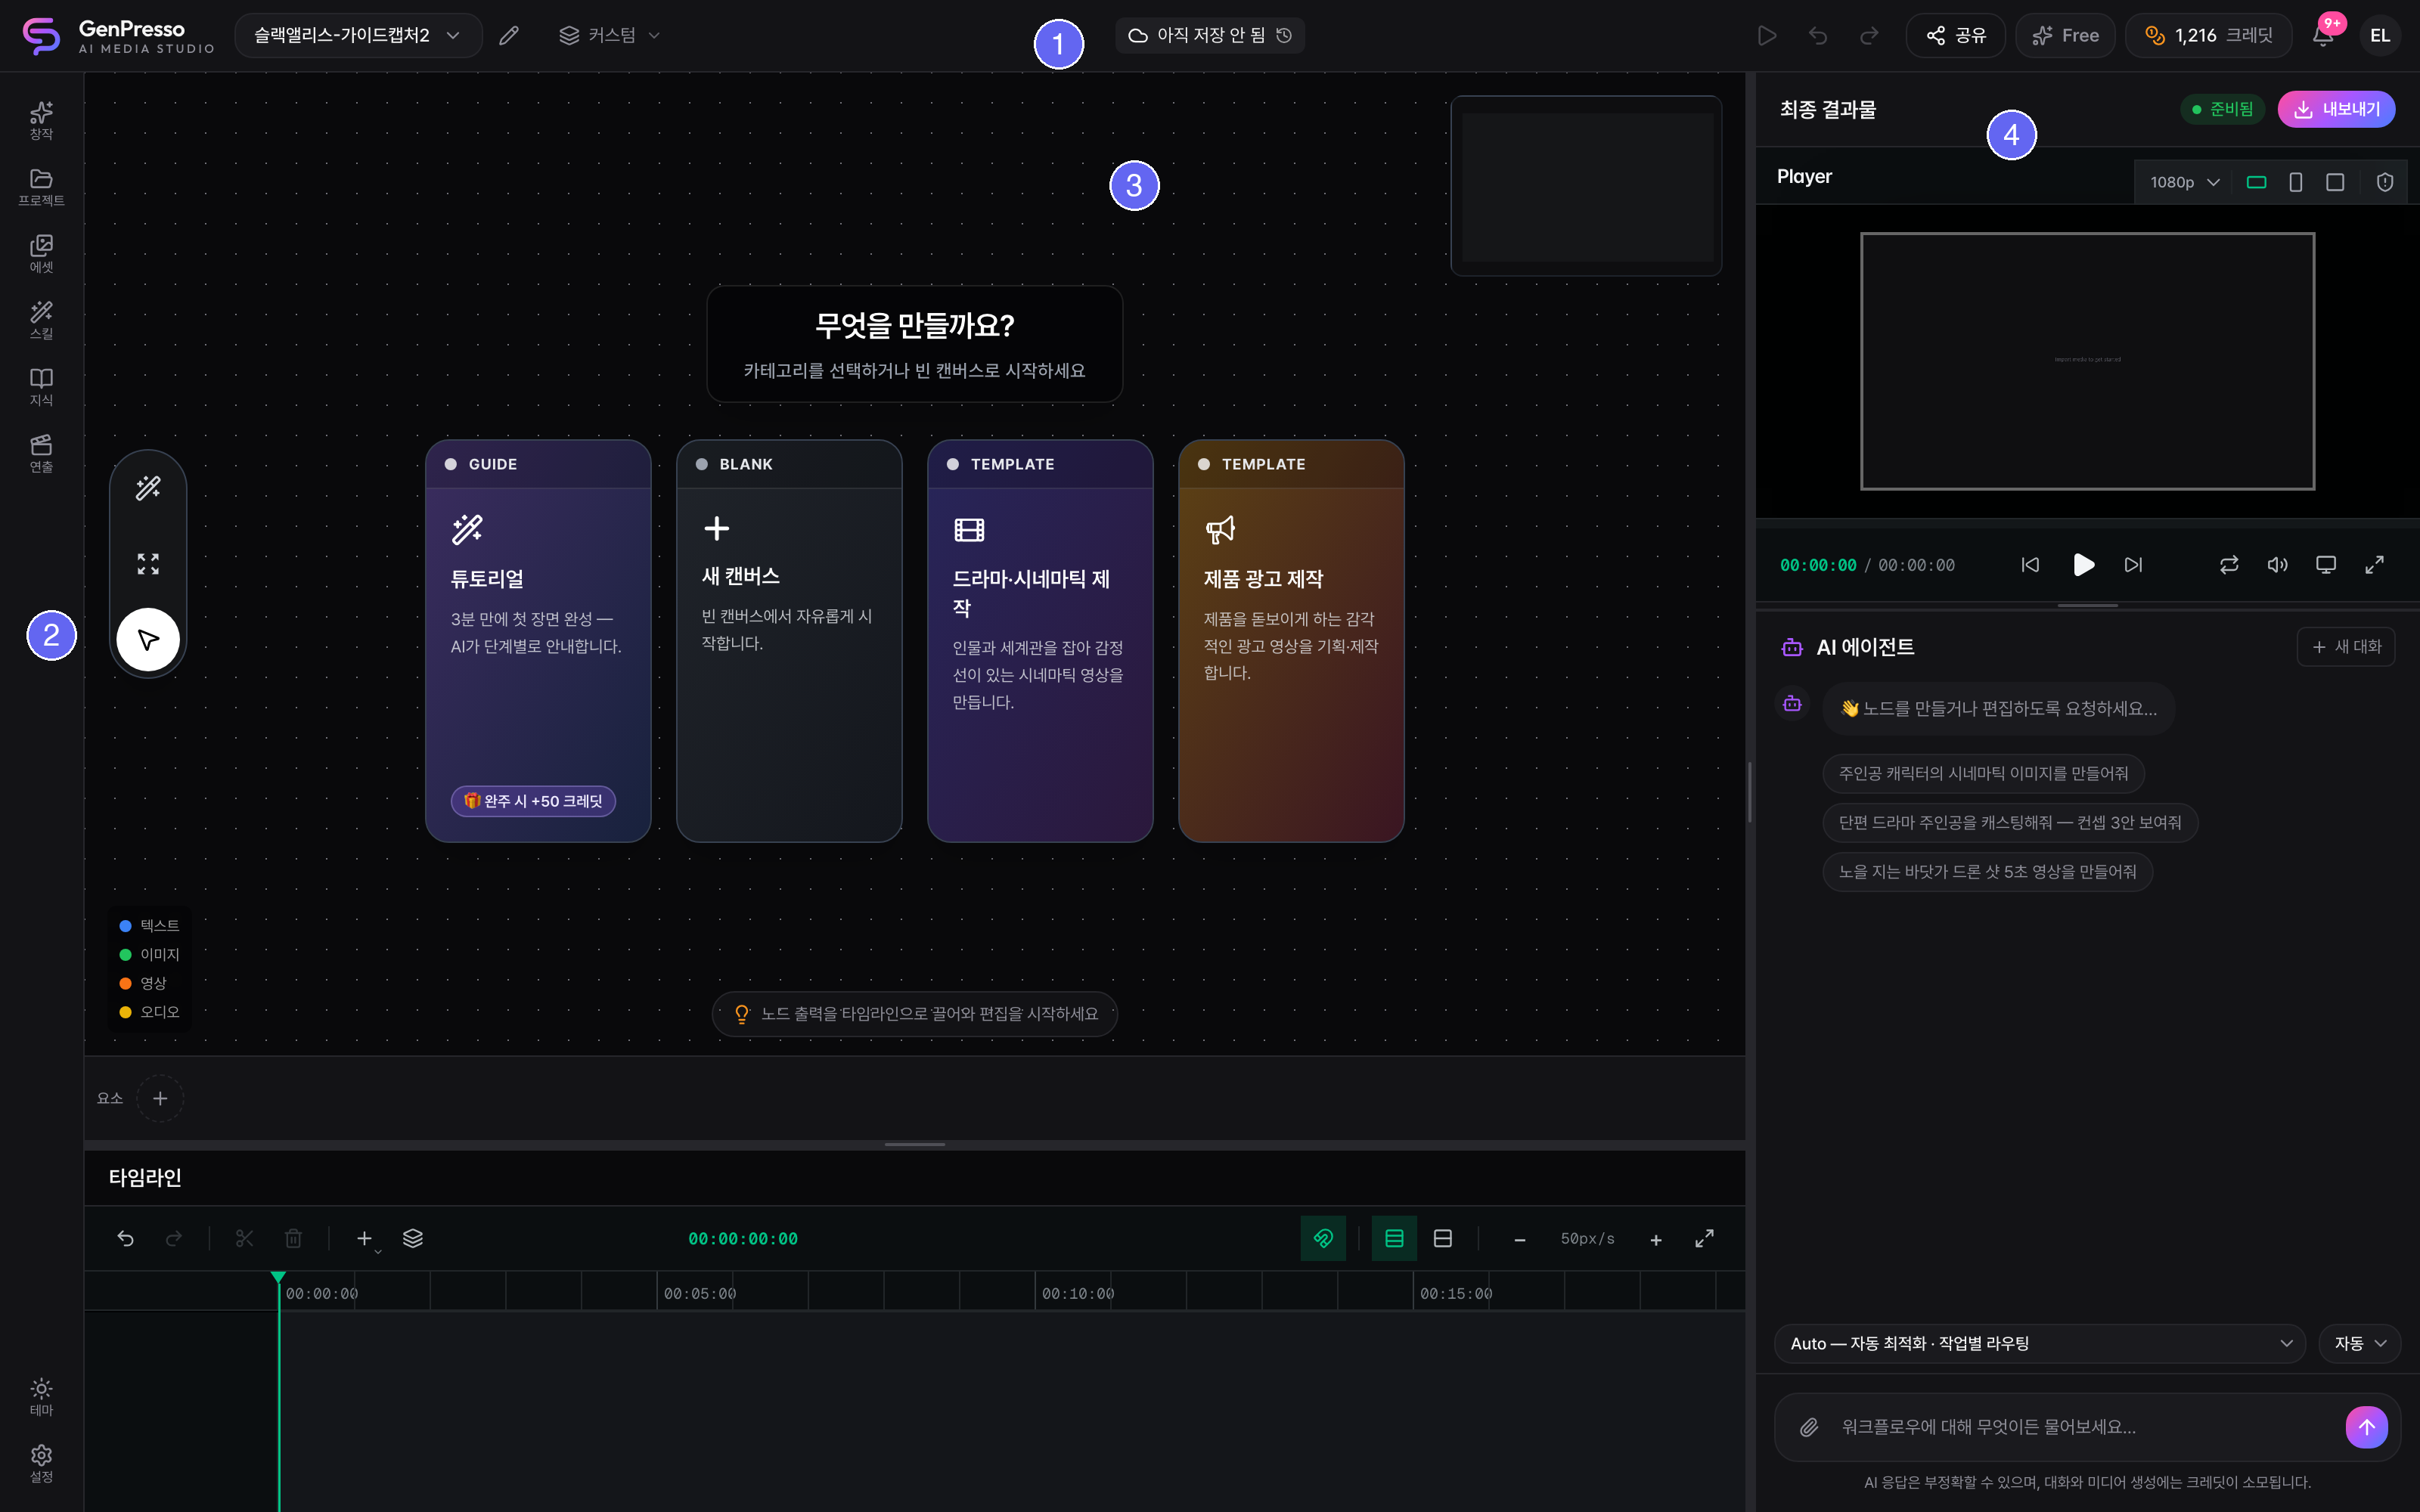
Task: Toggle the compact track view button
Action: (1443, 1239)
